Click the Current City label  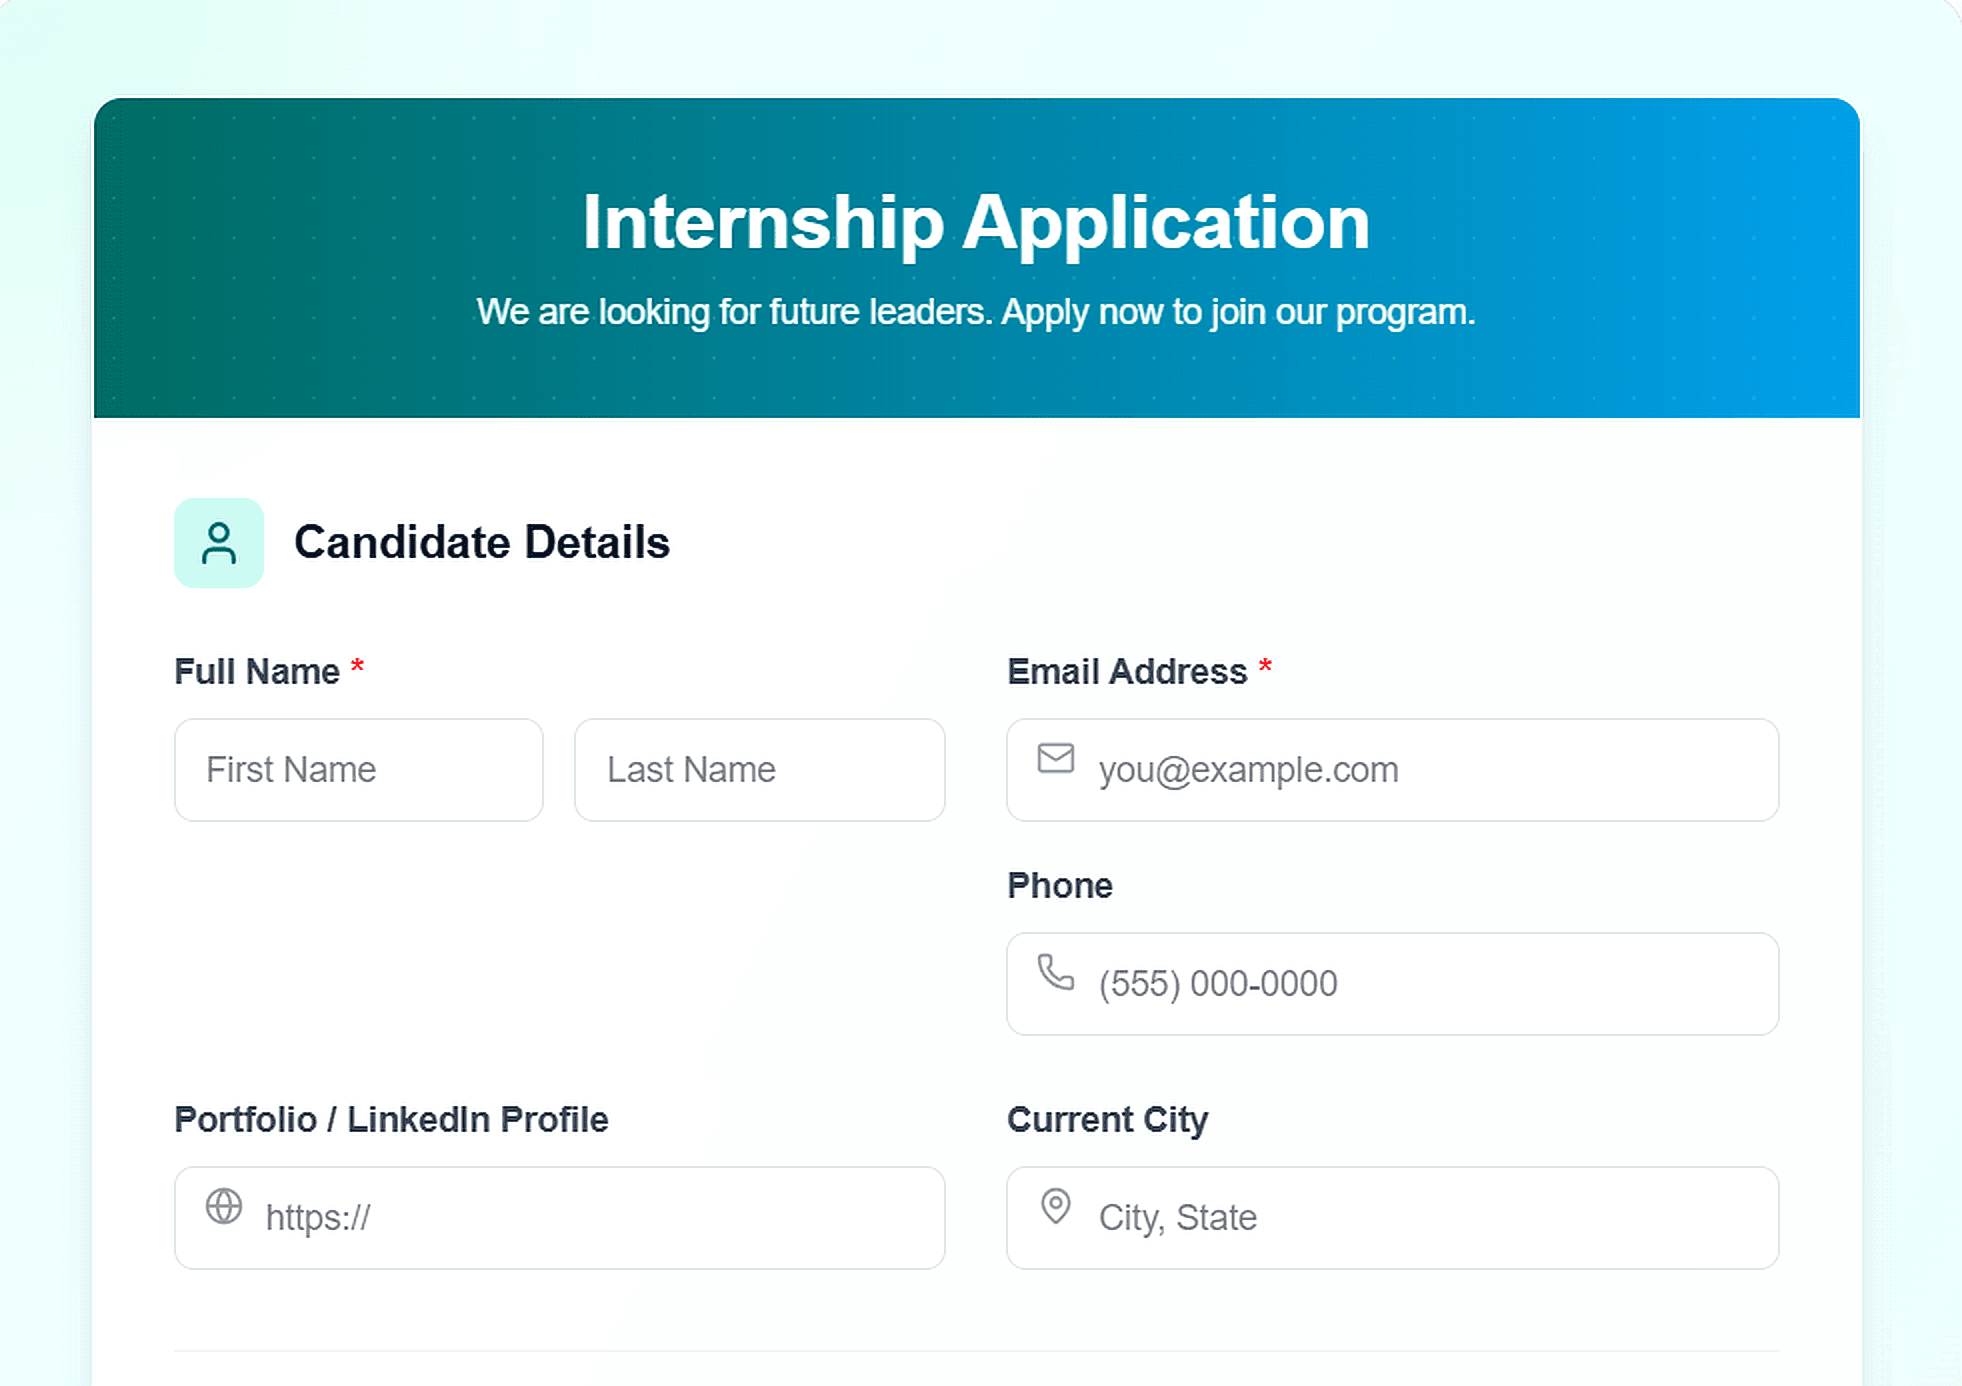[1107, 1120]
